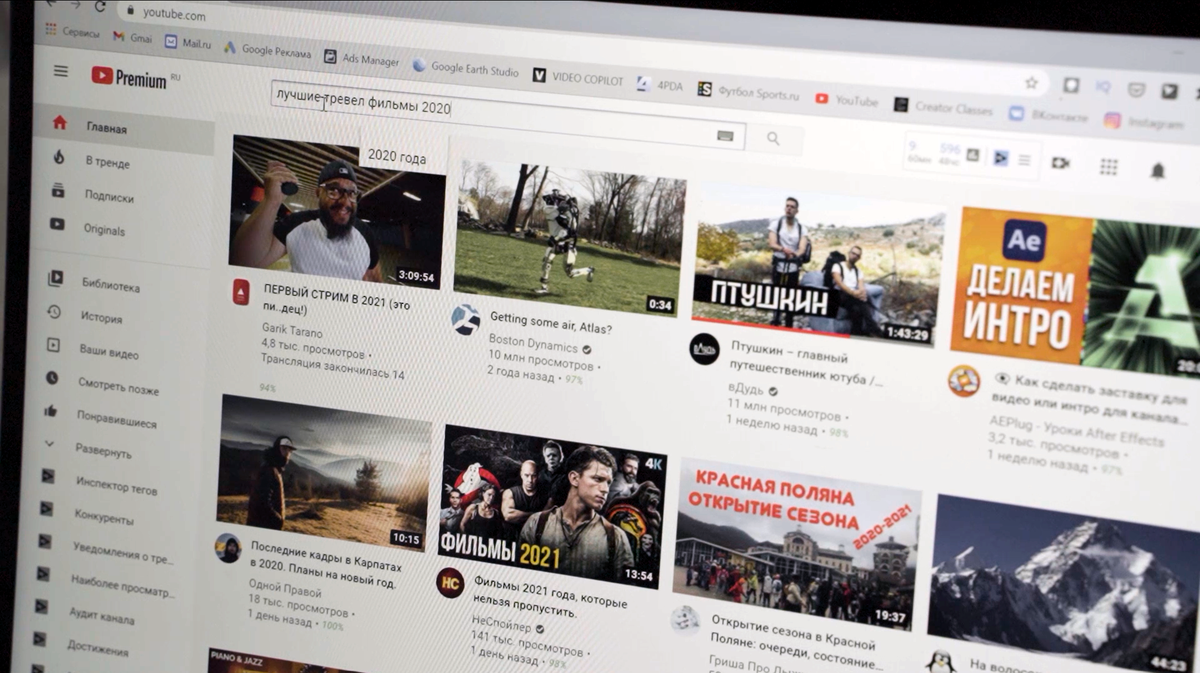The width and height of the screenshot is (1200, 673).
Task: Click the YouTube Premium logo
Action: coord(129,77)
